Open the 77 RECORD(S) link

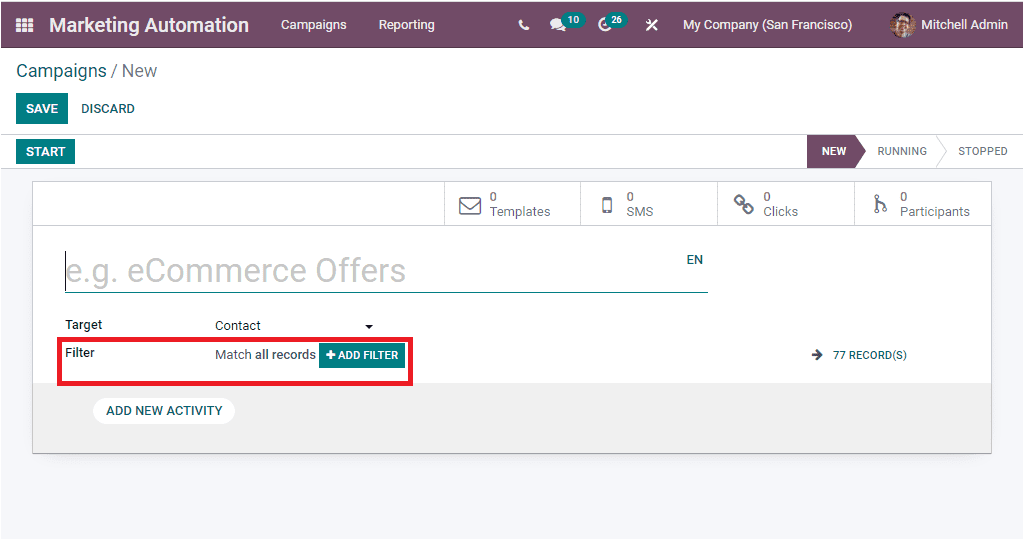[869, 355]
